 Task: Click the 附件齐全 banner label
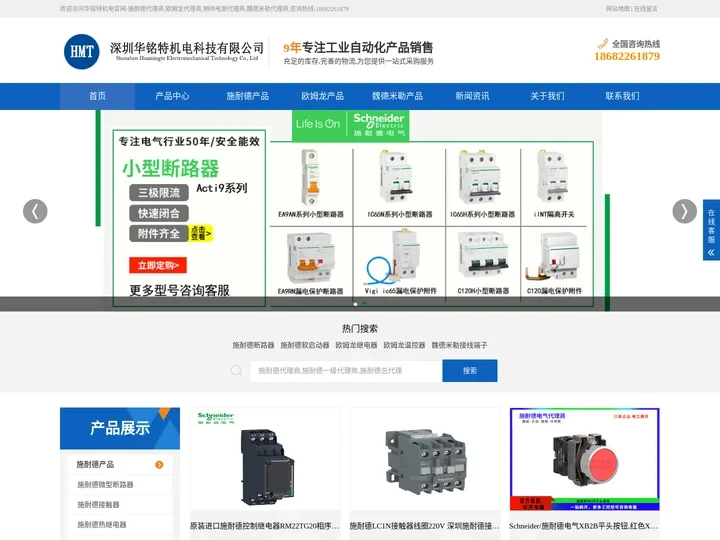(159, 233)
